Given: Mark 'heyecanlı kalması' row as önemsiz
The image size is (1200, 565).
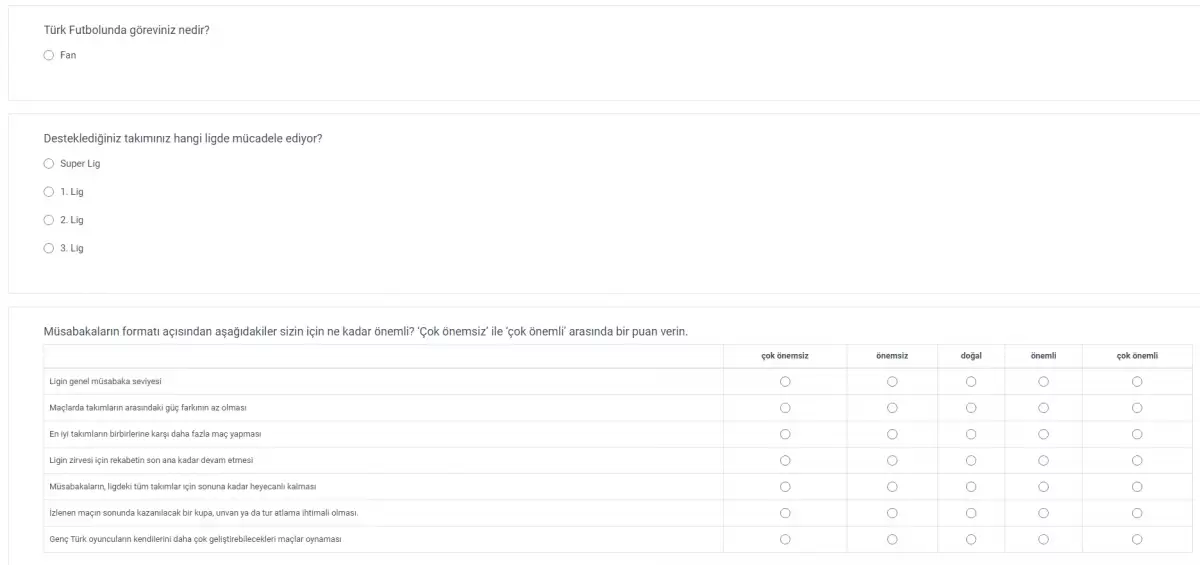Looking at the screenshot, I should [892, 486].
